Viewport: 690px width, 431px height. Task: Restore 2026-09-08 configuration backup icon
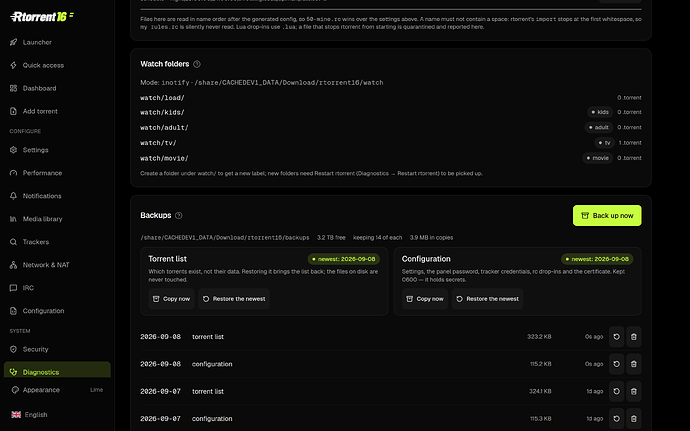click(617, 364)
